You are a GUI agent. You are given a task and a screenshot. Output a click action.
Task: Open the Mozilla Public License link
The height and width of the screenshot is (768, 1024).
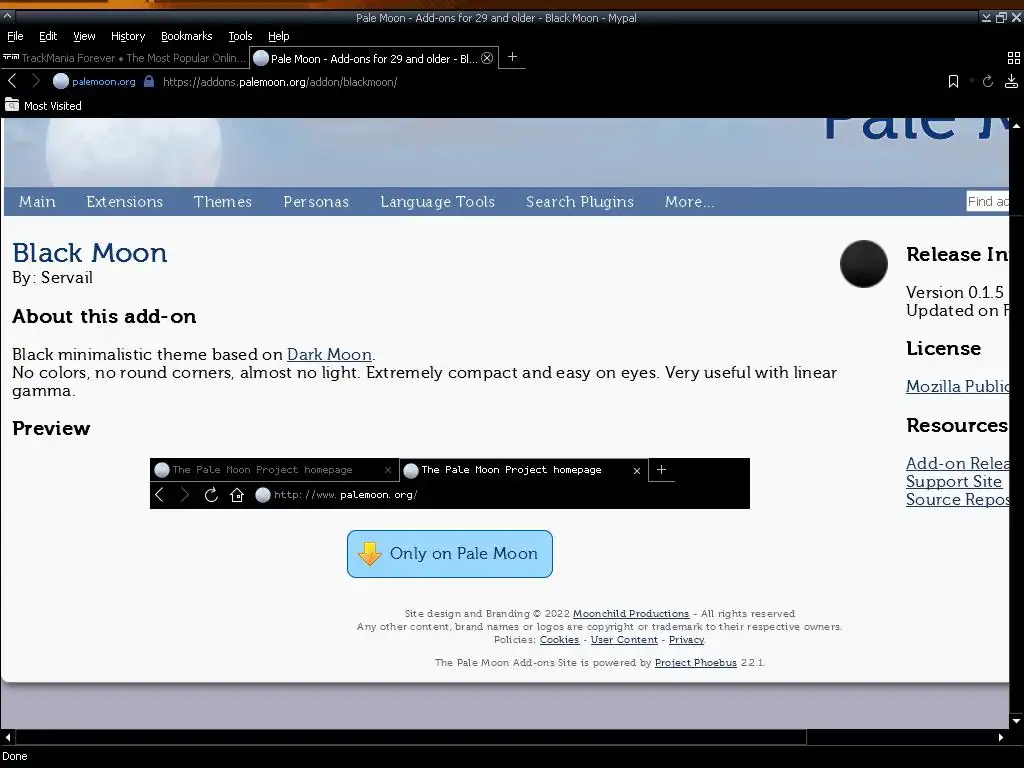(957, 386)
